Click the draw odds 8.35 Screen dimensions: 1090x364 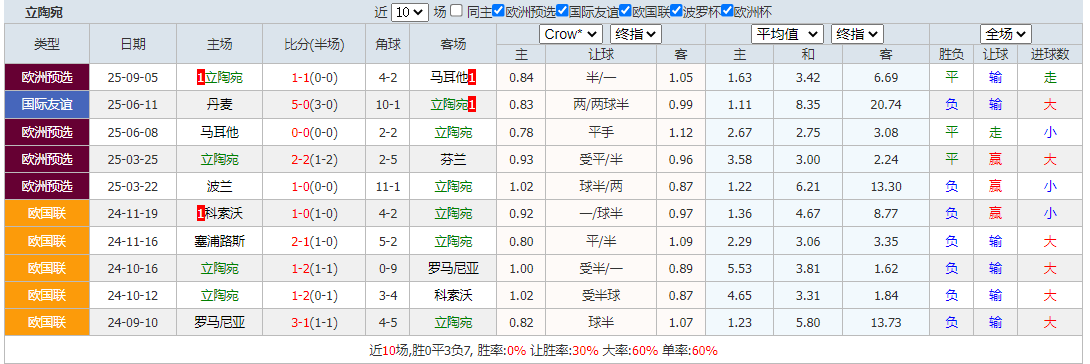[x=808, y=105]
